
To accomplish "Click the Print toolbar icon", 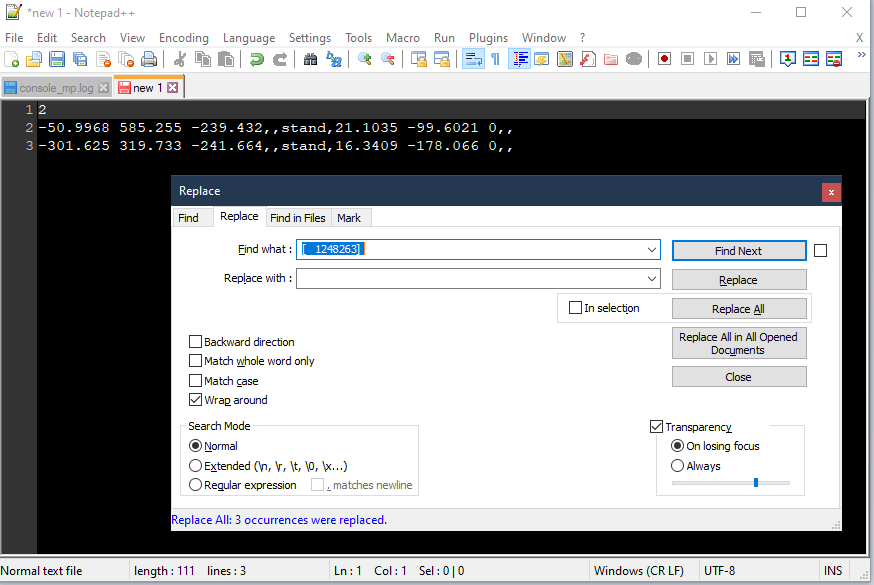I will pos(149,59).
